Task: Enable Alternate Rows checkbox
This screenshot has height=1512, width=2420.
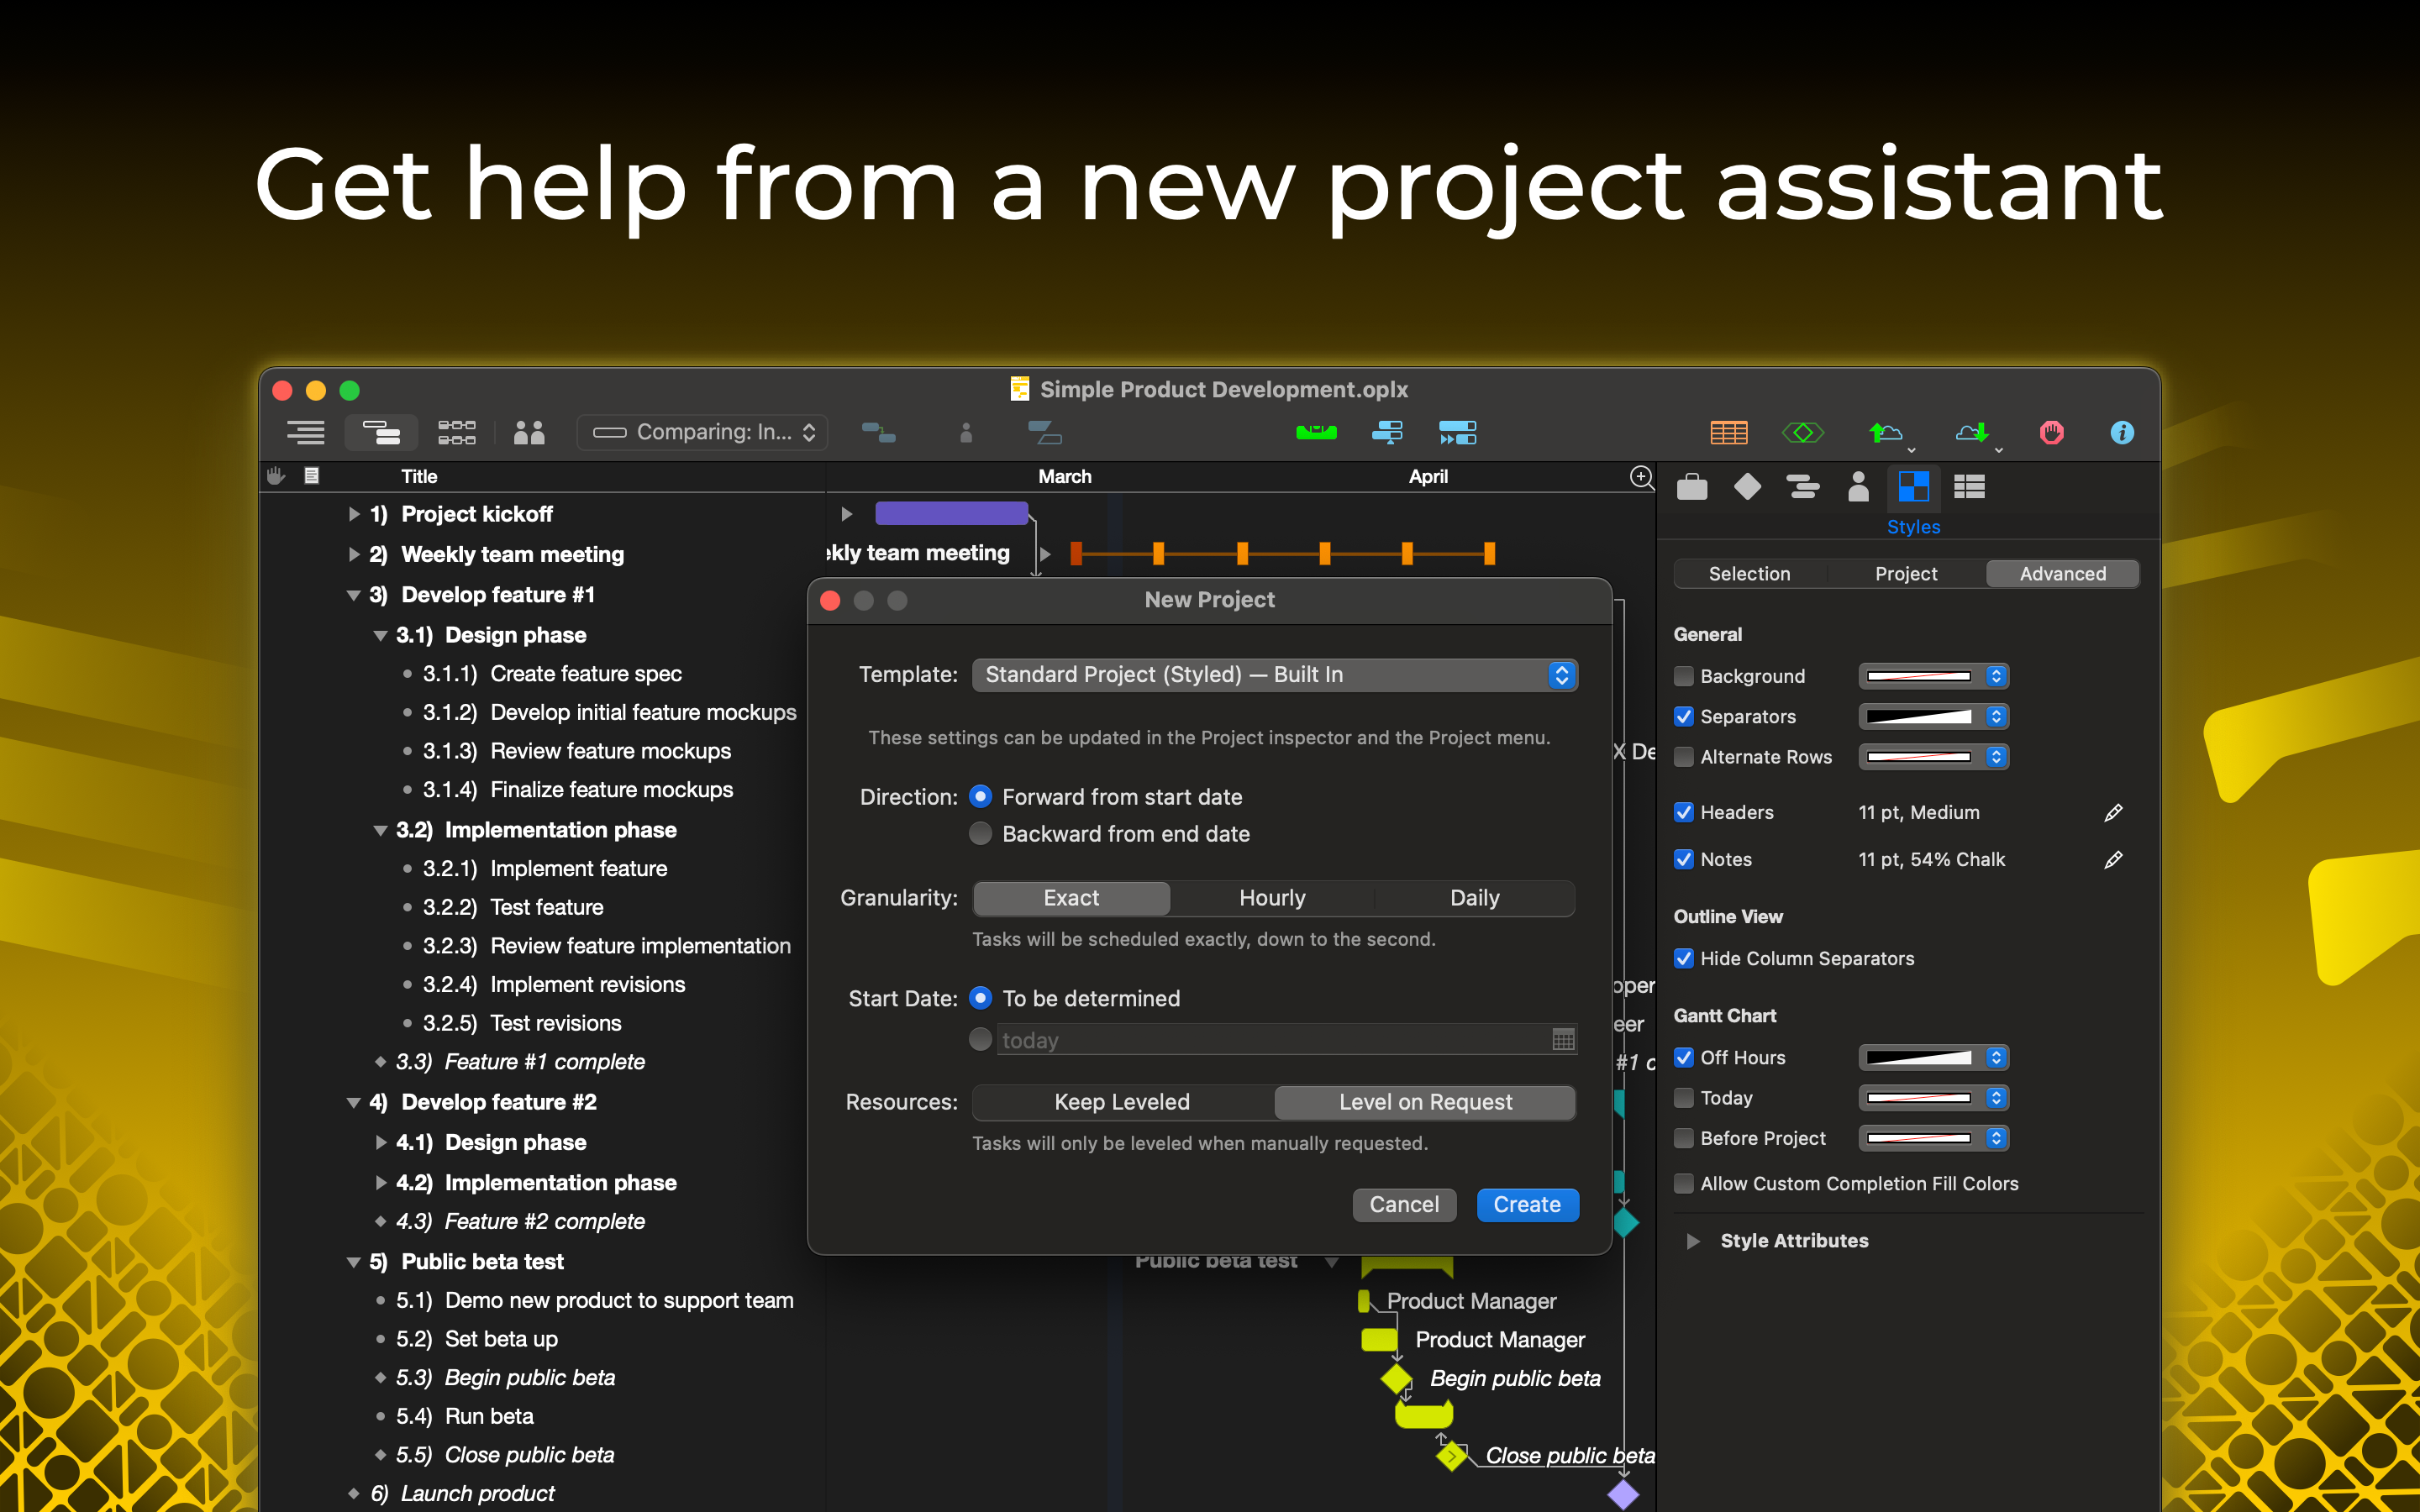Action: click(1684, 756)
